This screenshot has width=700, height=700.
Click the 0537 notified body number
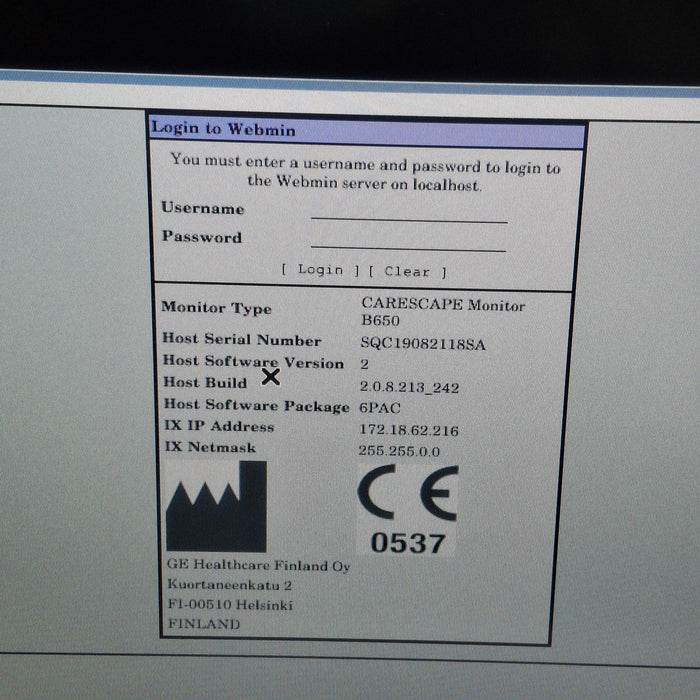click(407, 543)
